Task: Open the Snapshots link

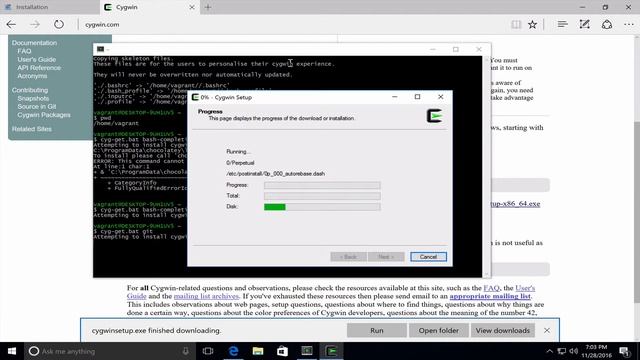Action: point(33,98)
